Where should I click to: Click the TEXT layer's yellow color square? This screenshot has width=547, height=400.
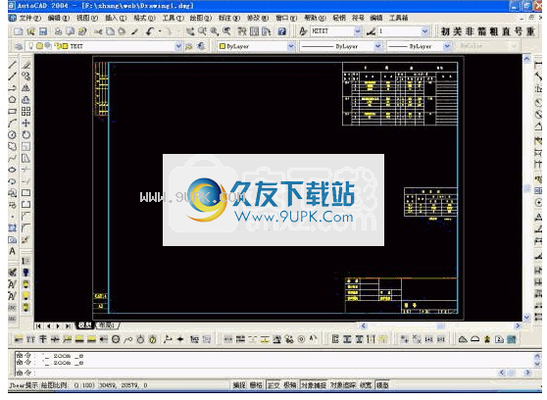65,46
